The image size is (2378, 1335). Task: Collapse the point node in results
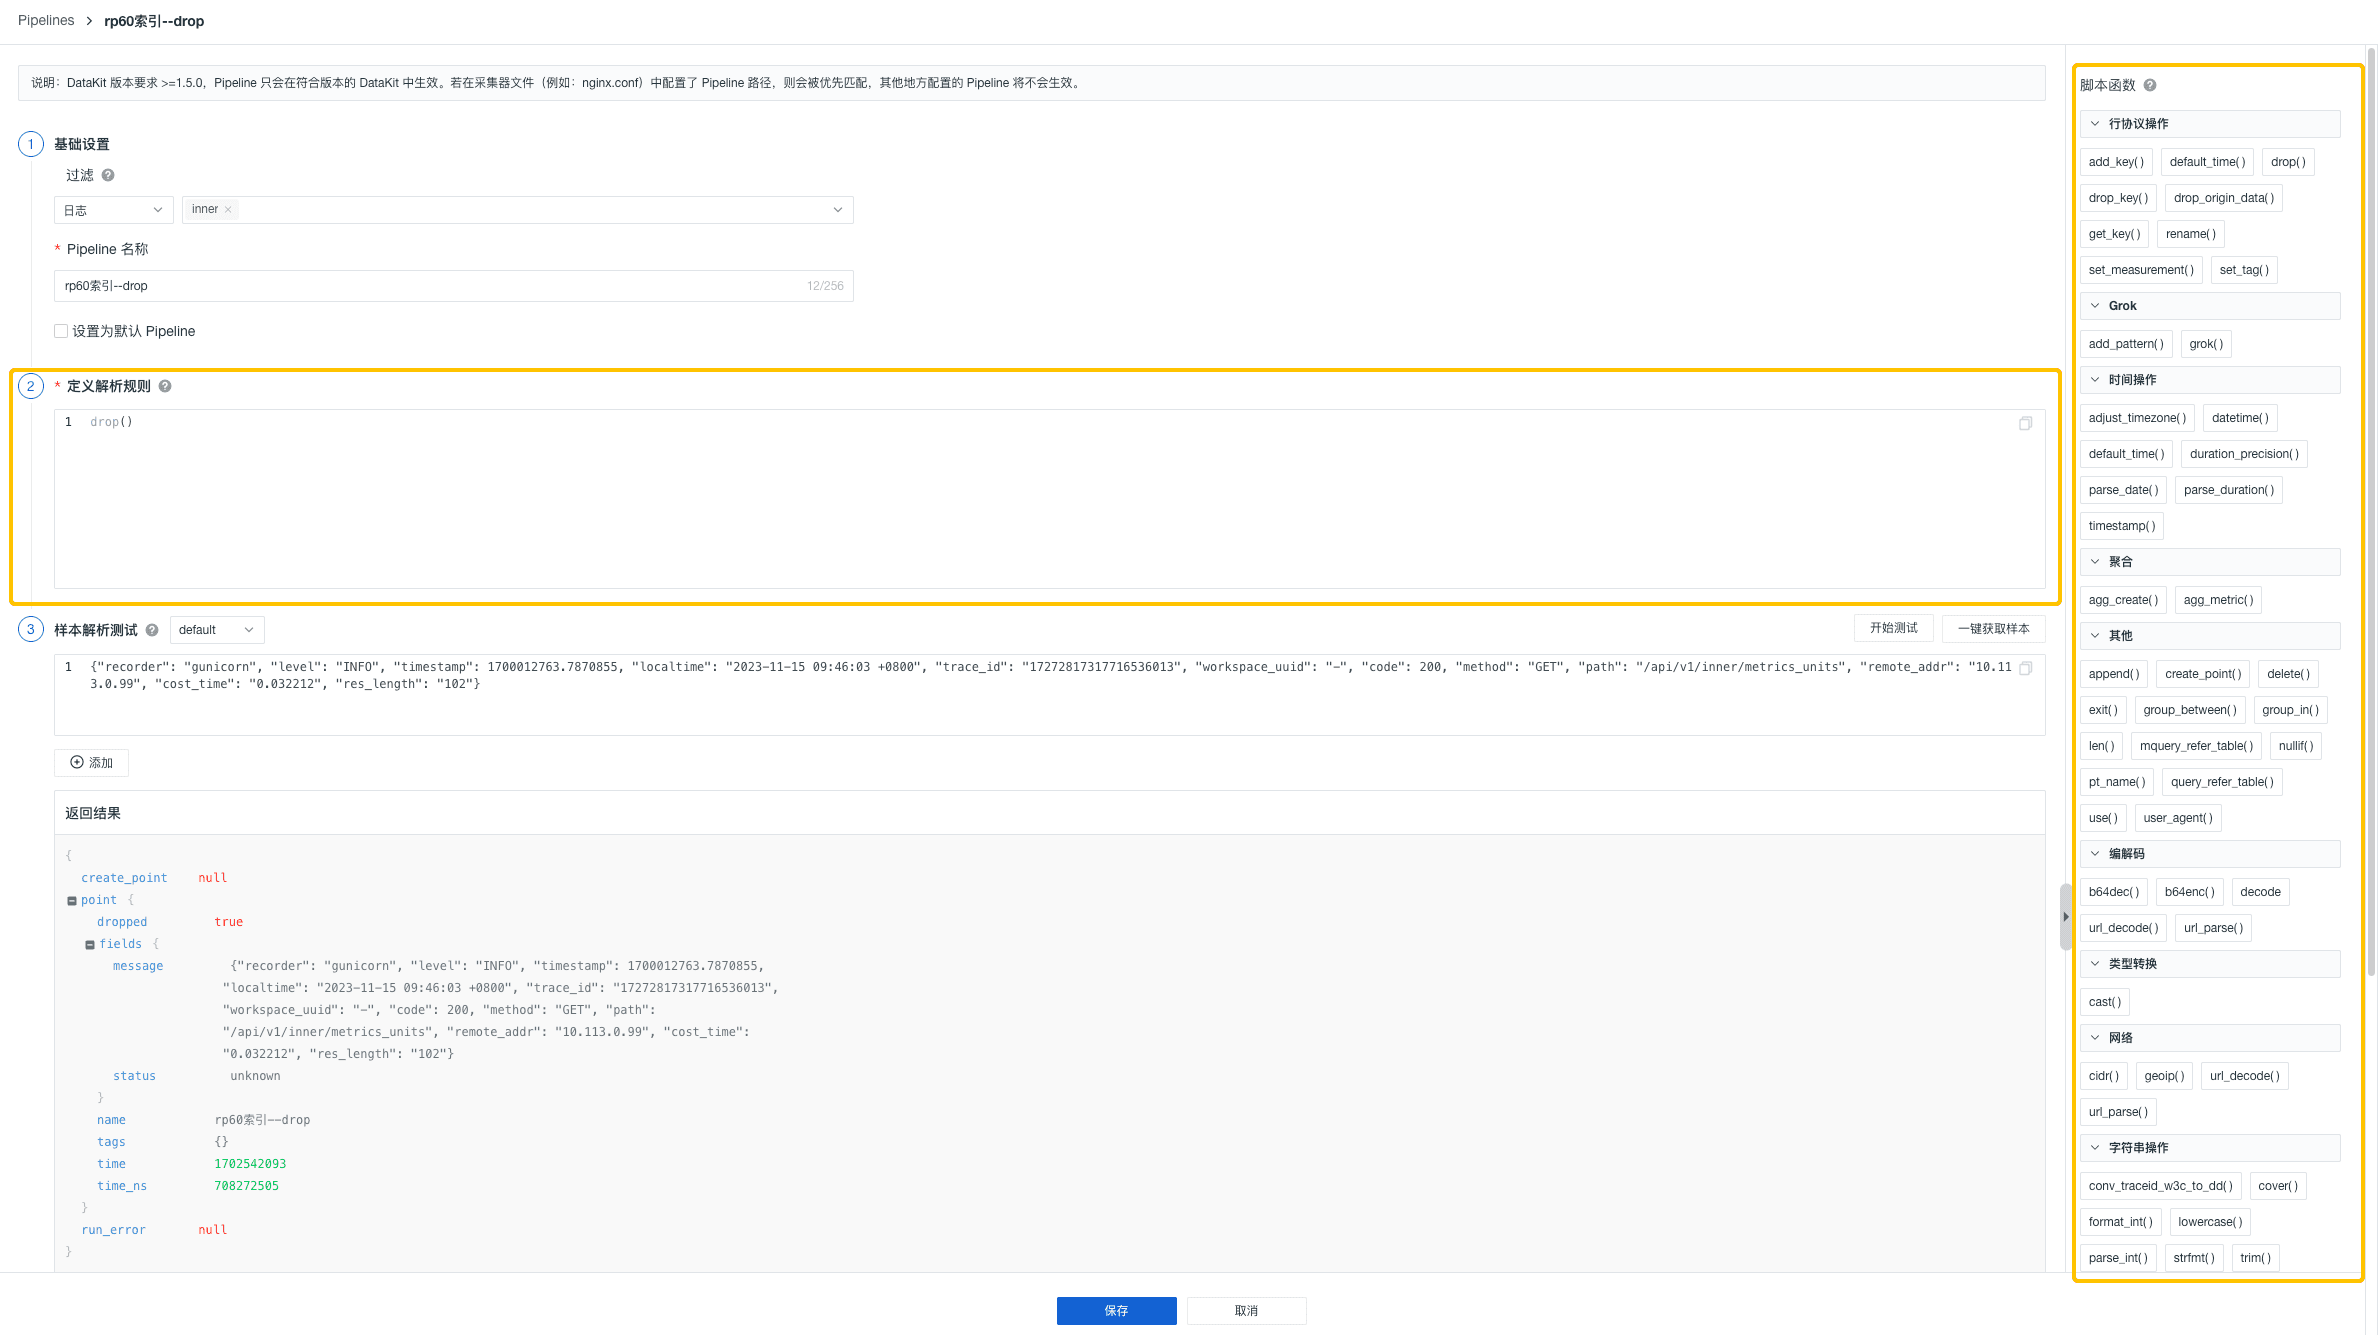(72, 901)
